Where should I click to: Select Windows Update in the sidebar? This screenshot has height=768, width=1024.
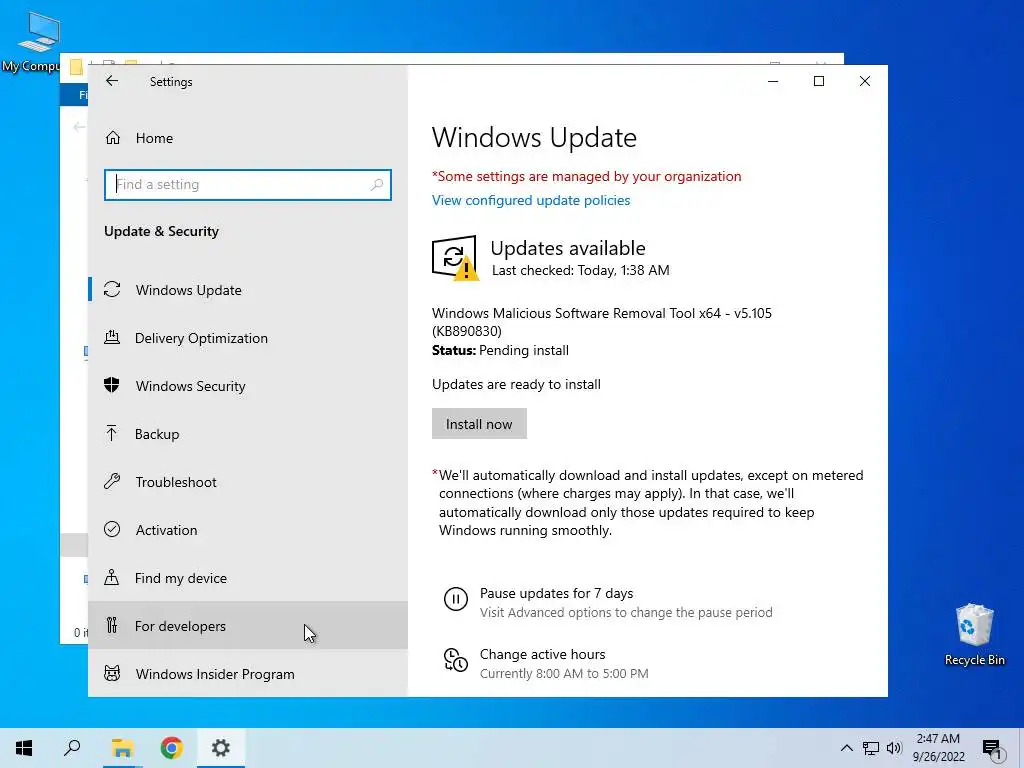coord(248,290)
